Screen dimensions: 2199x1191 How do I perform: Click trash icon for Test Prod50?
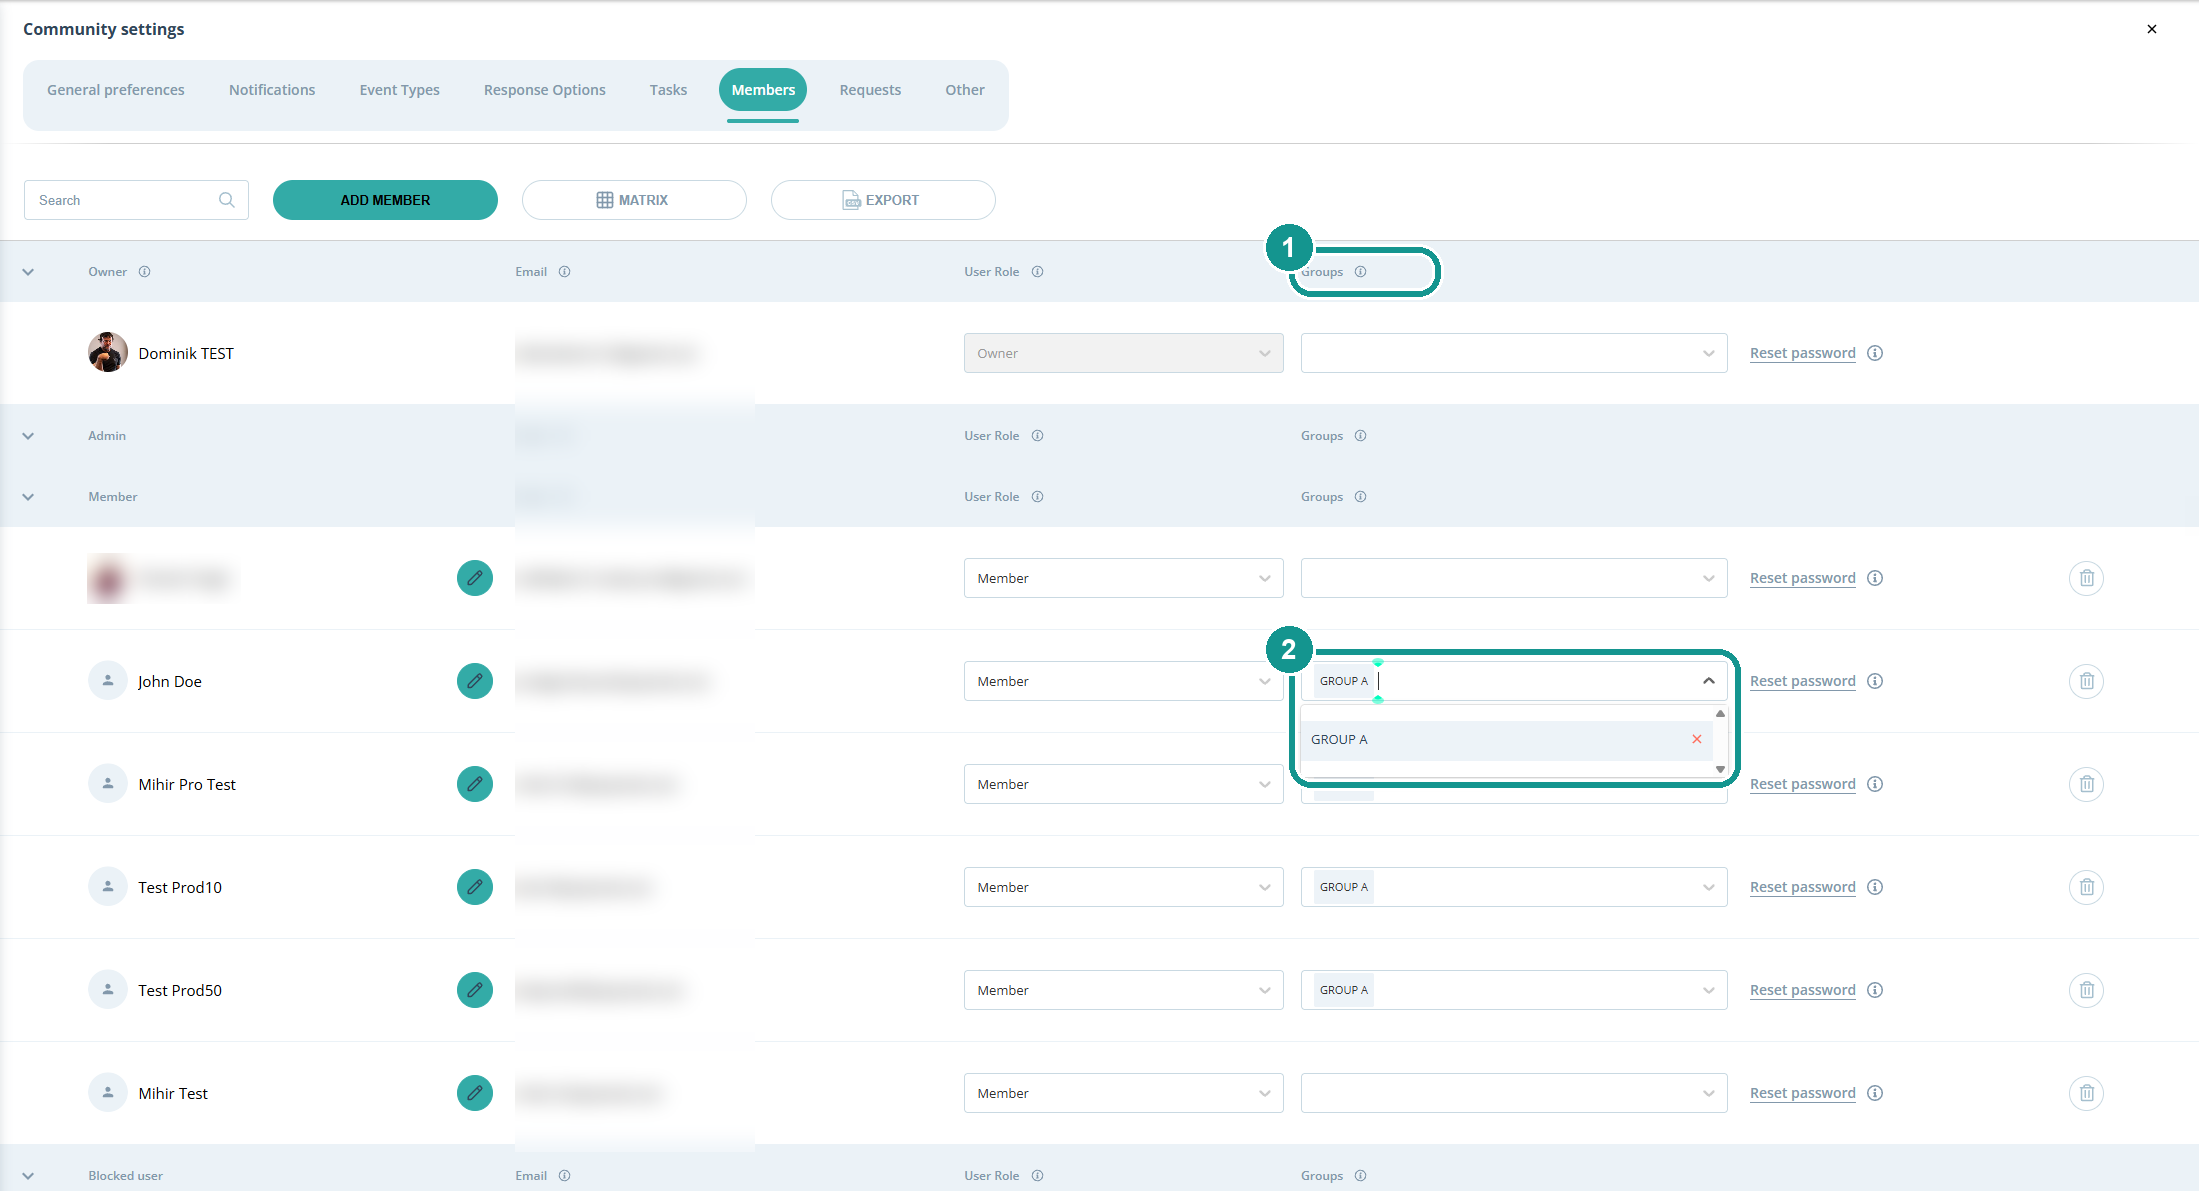coord(2086,990)
